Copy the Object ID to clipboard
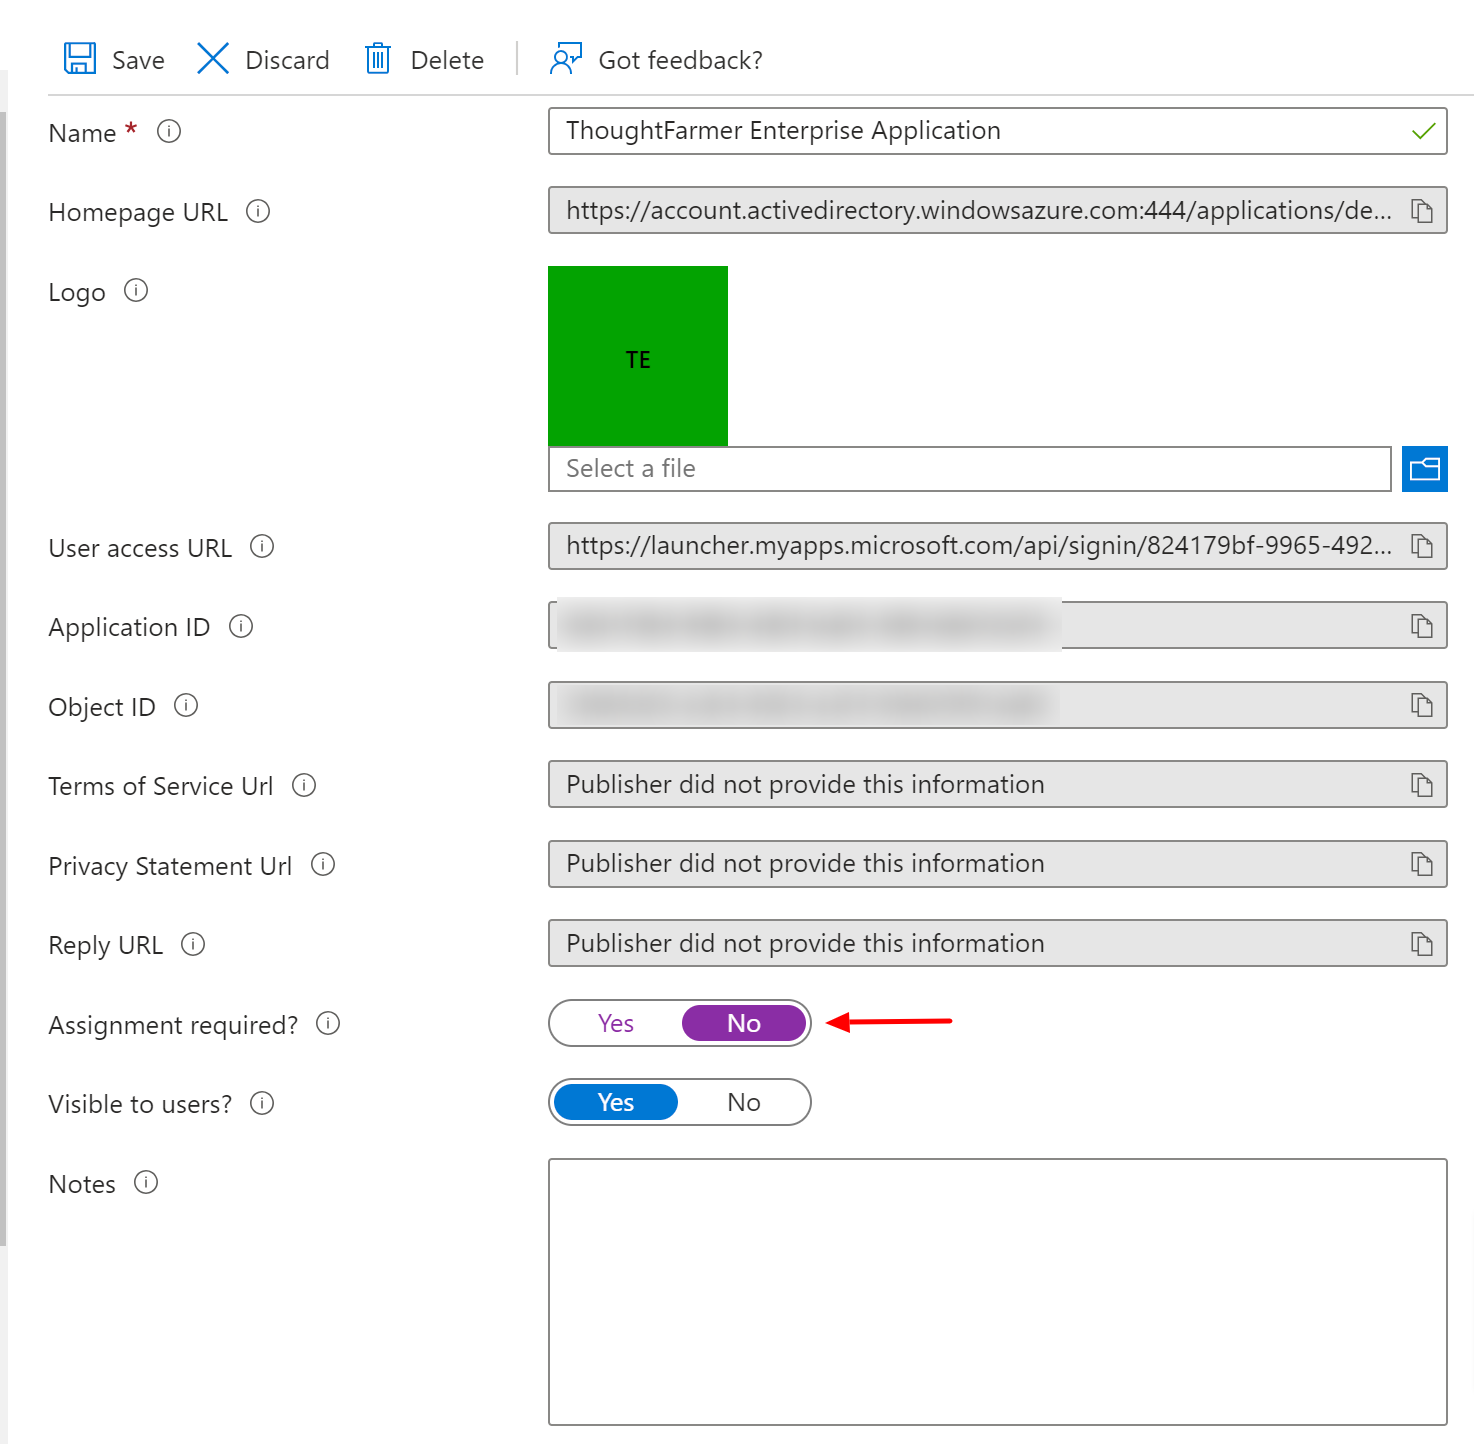Viewport: 1474px width, 1444px height. 1422,705
